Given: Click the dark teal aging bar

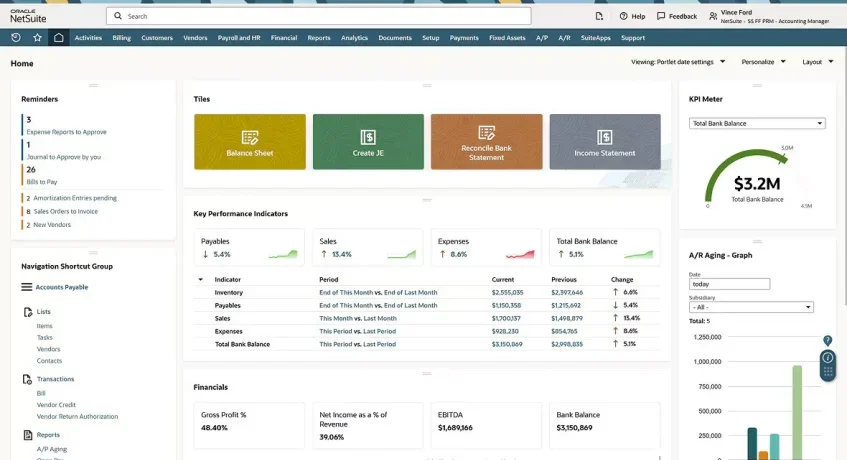Looking at the screenshot, I should [752, 444].
